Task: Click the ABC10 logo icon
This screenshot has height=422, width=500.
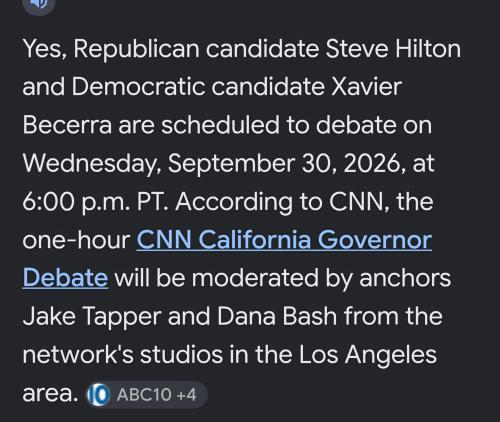Action: pos(98,395)
